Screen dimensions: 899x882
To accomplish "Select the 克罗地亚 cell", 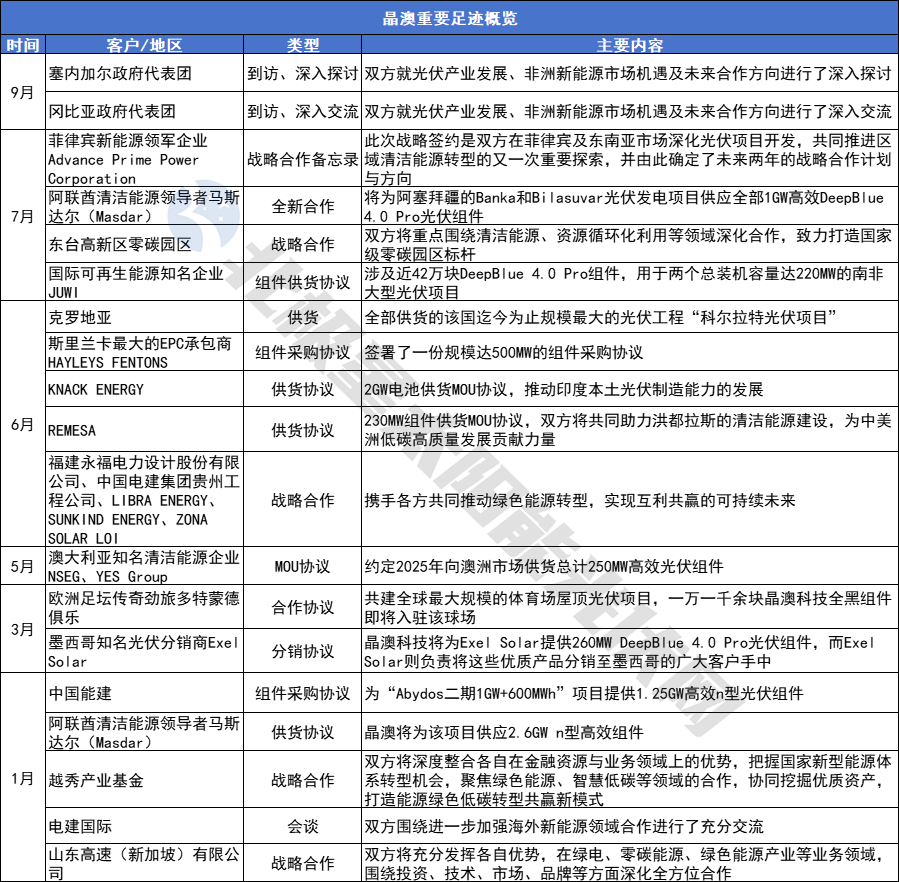I will (x=144, y=317).
